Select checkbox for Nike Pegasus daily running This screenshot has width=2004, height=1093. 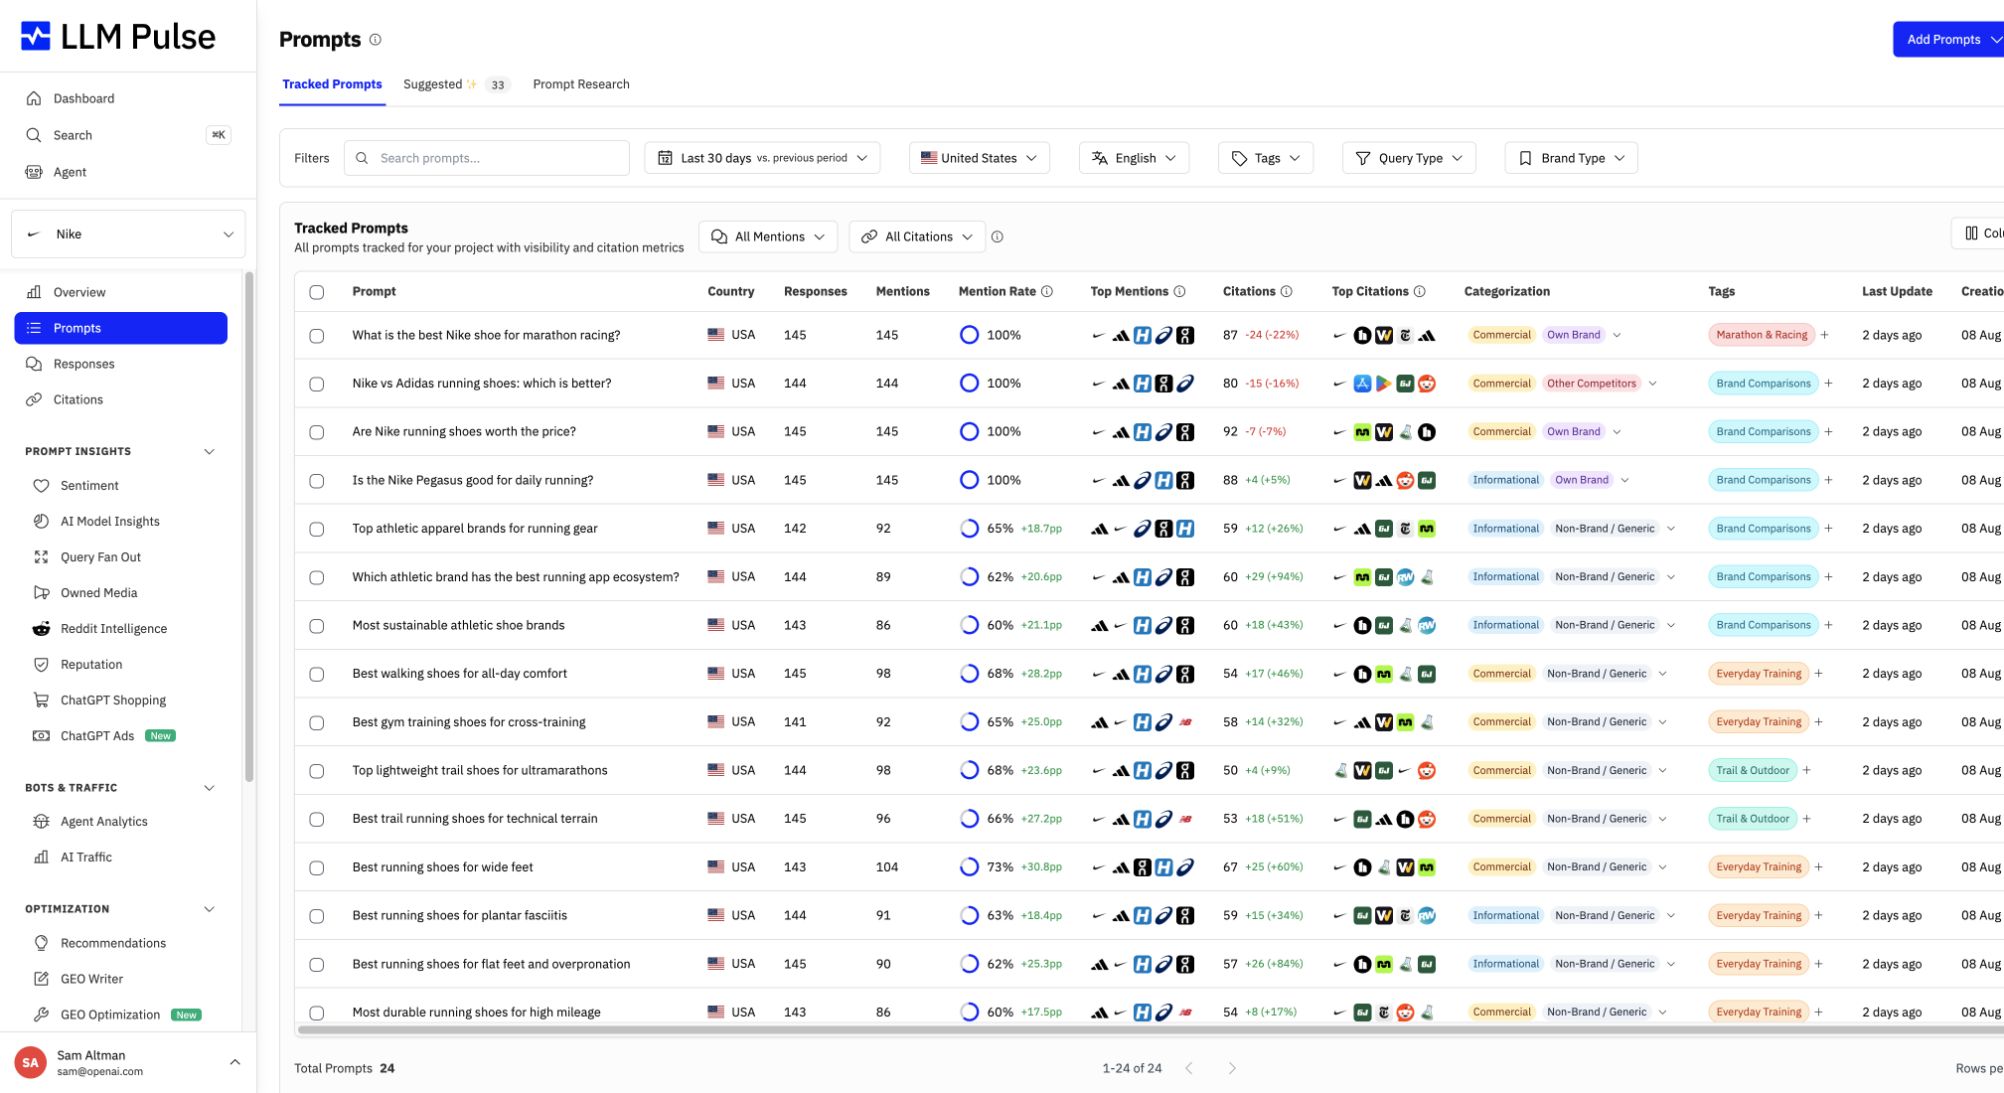pos(317,481)
